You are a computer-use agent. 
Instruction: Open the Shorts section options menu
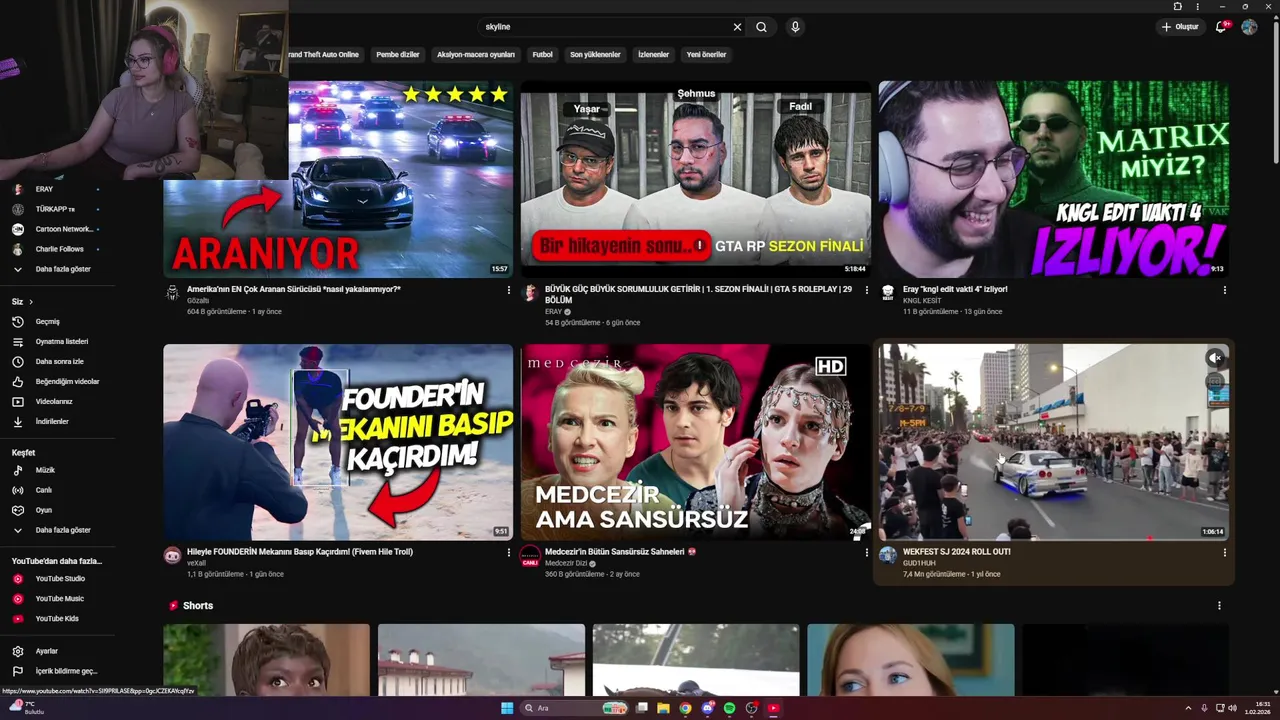click(x=1218, y=606)
